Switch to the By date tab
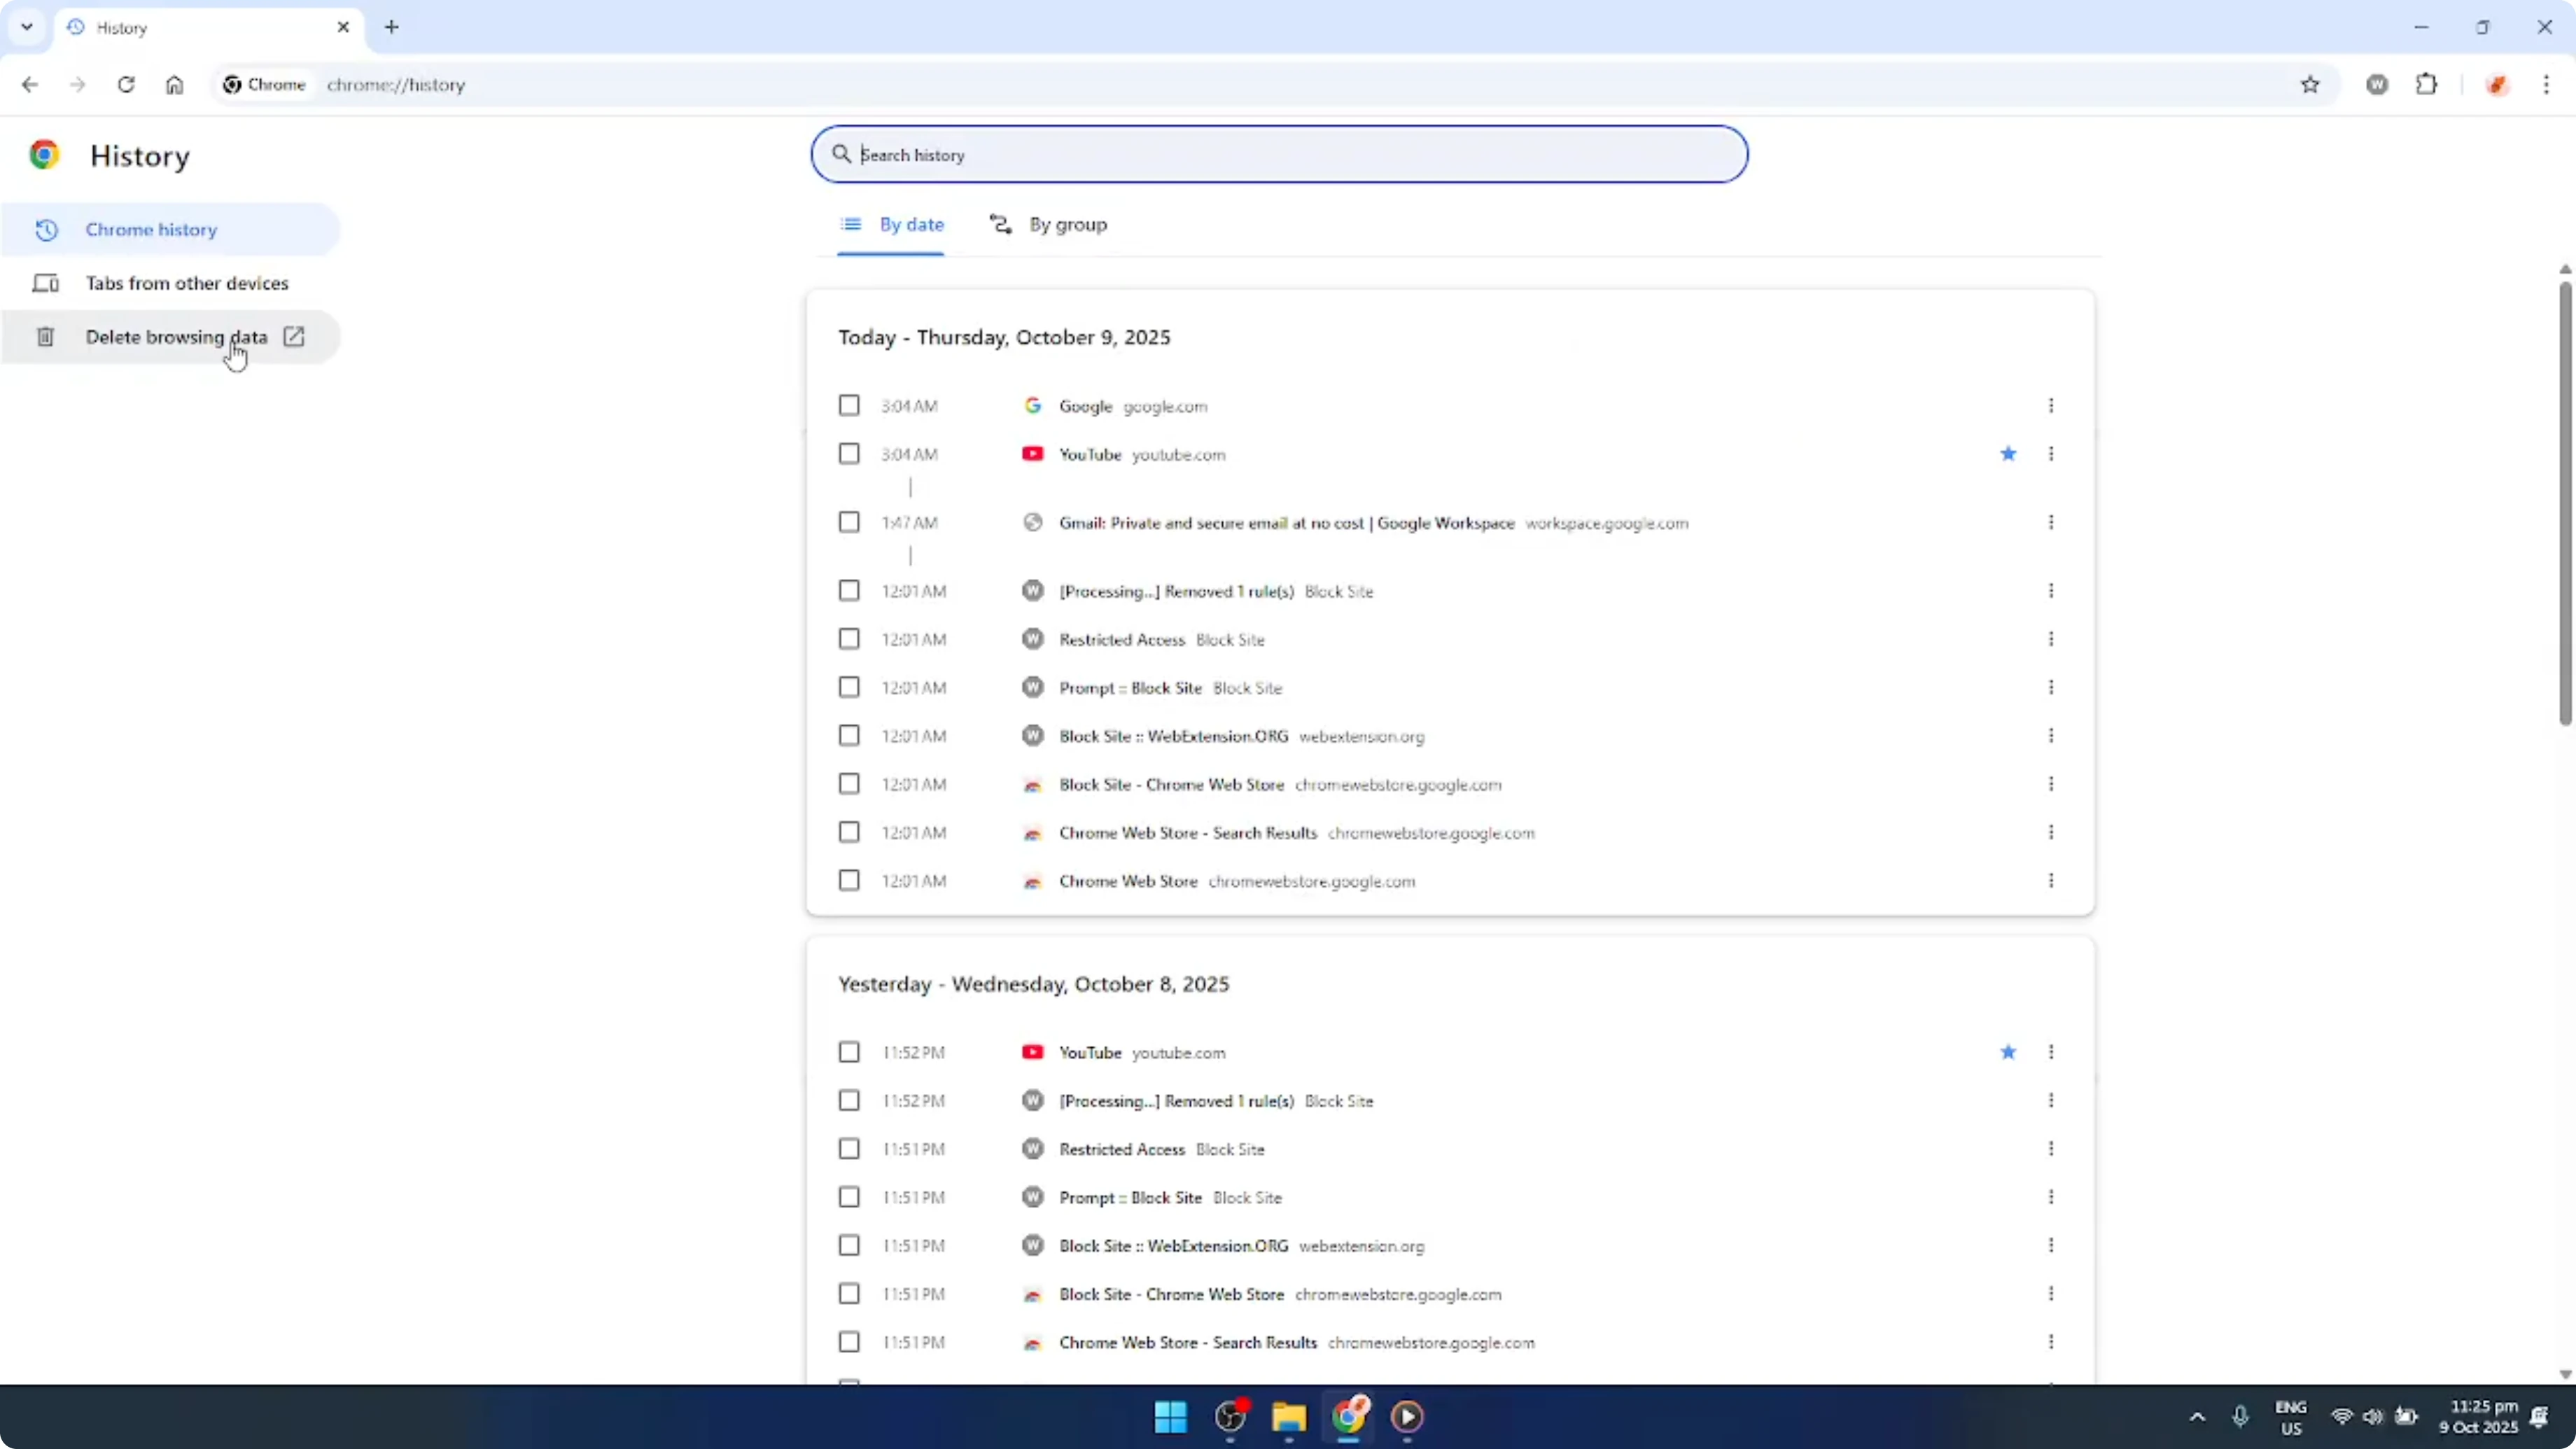 (x=891, y=225)
